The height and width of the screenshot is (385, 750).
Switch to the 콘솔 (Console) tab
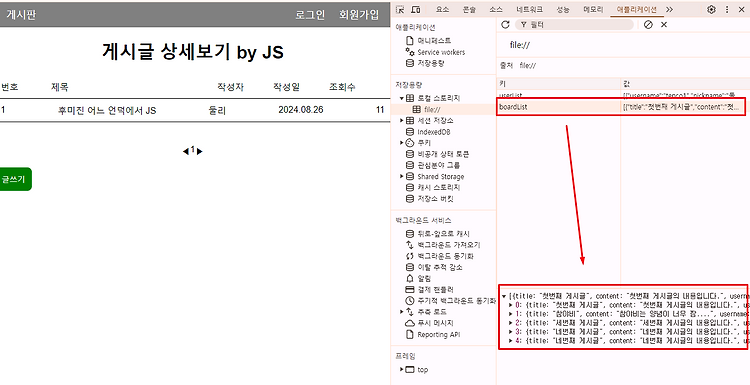469,10
